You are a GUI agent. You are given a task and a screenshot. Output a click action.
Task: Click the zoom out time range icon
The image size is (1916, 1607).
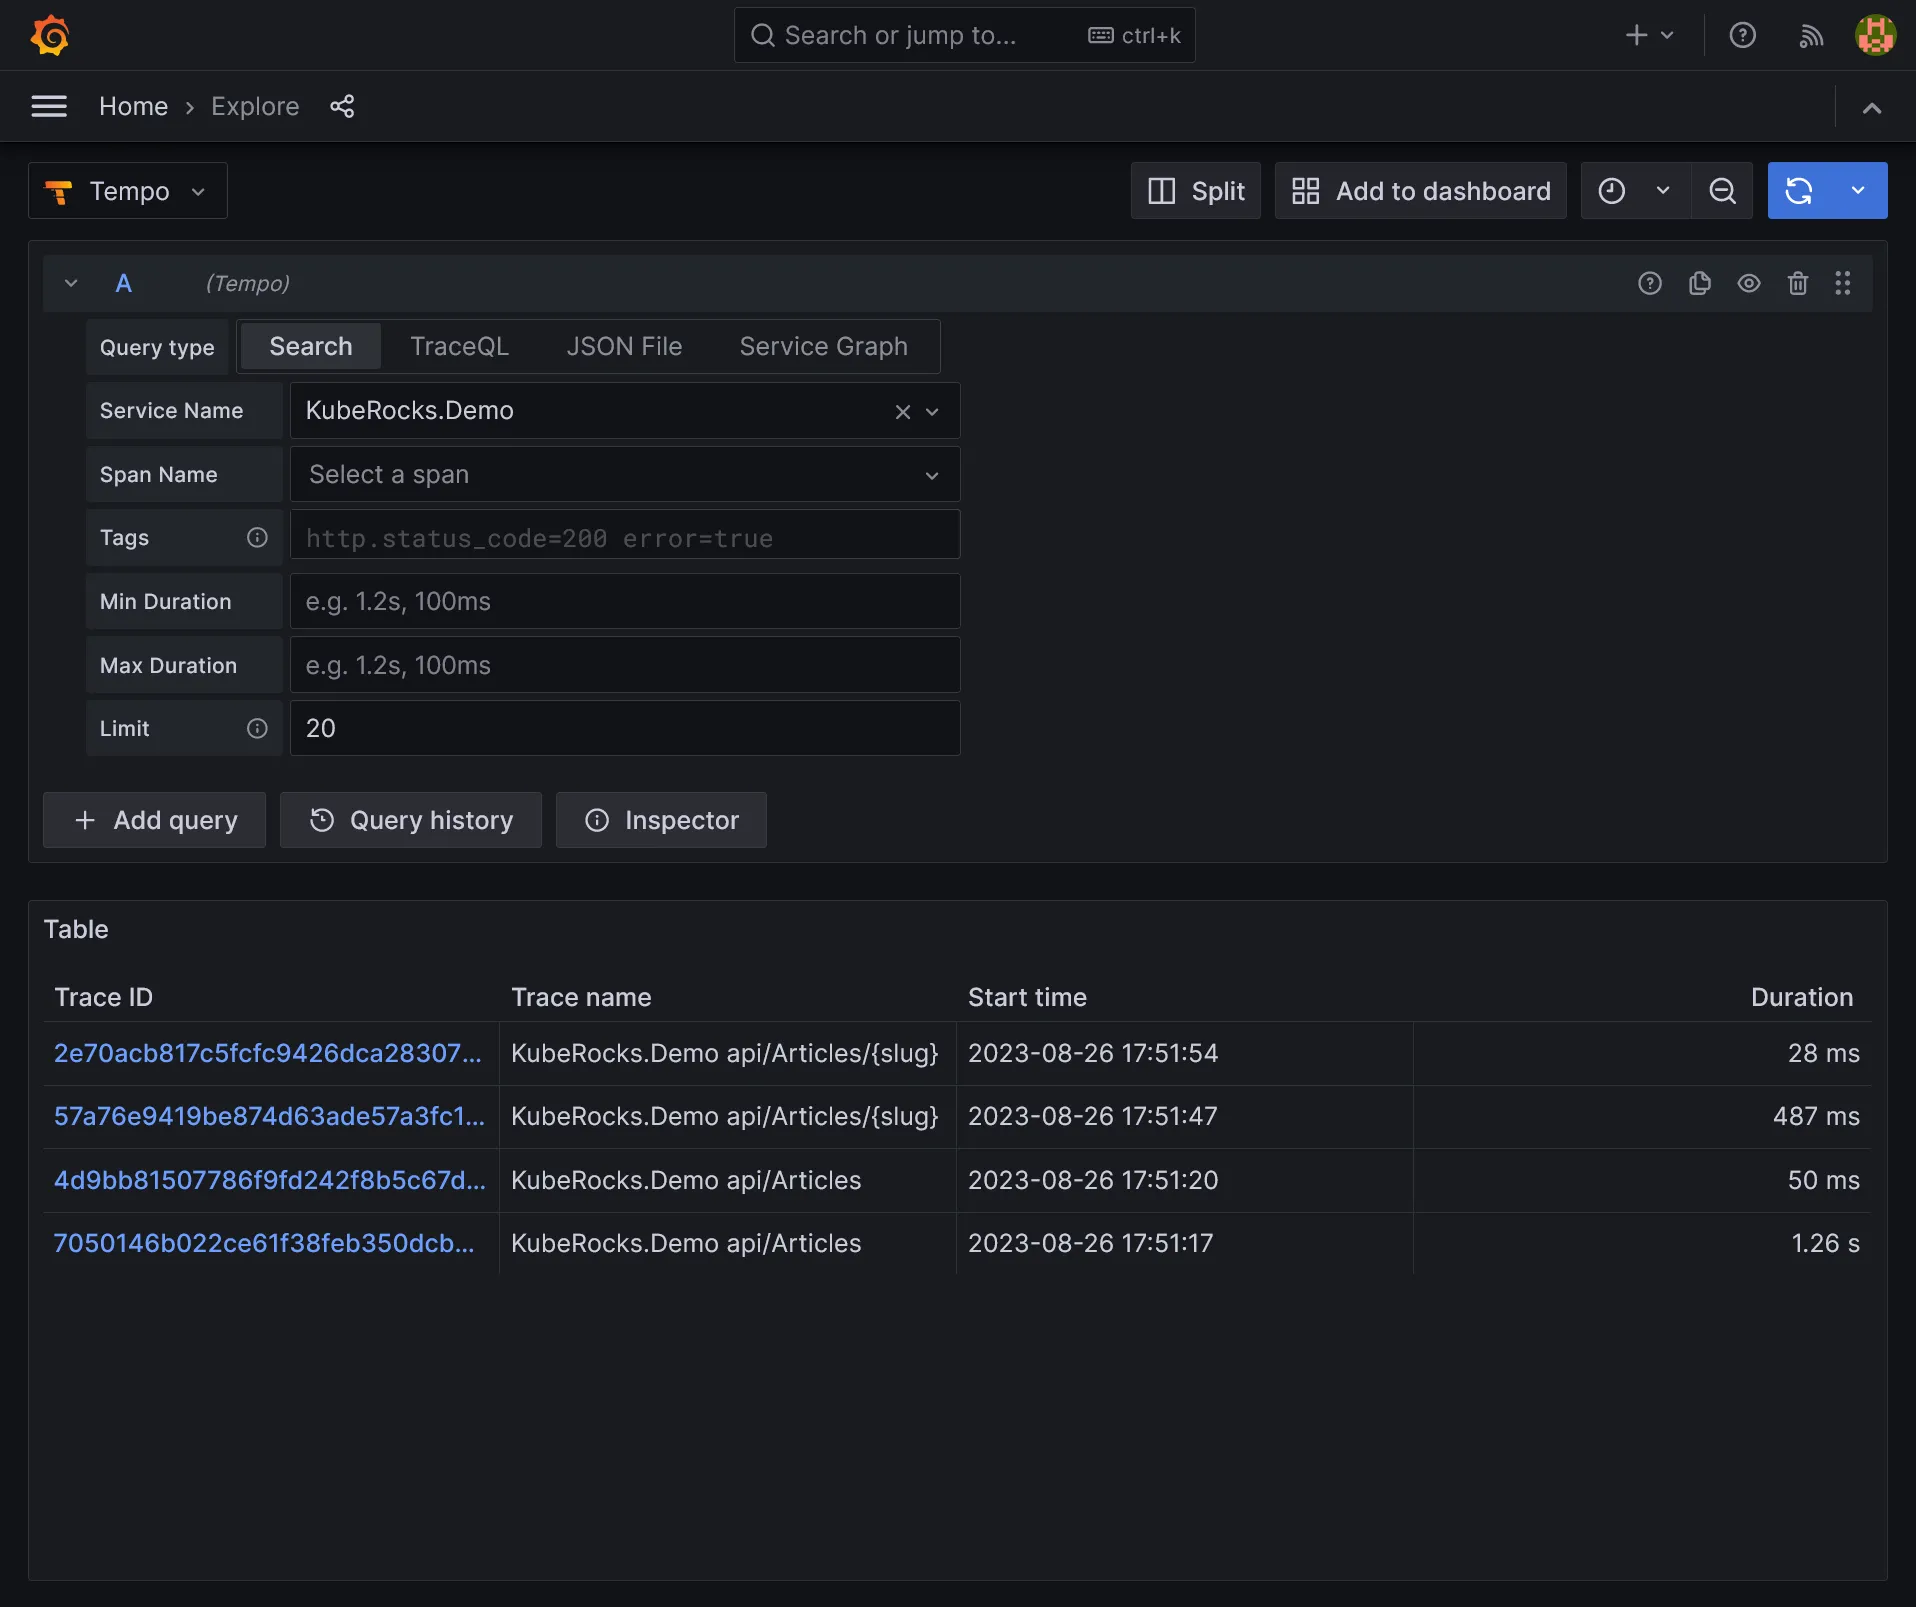(1722, 191)
